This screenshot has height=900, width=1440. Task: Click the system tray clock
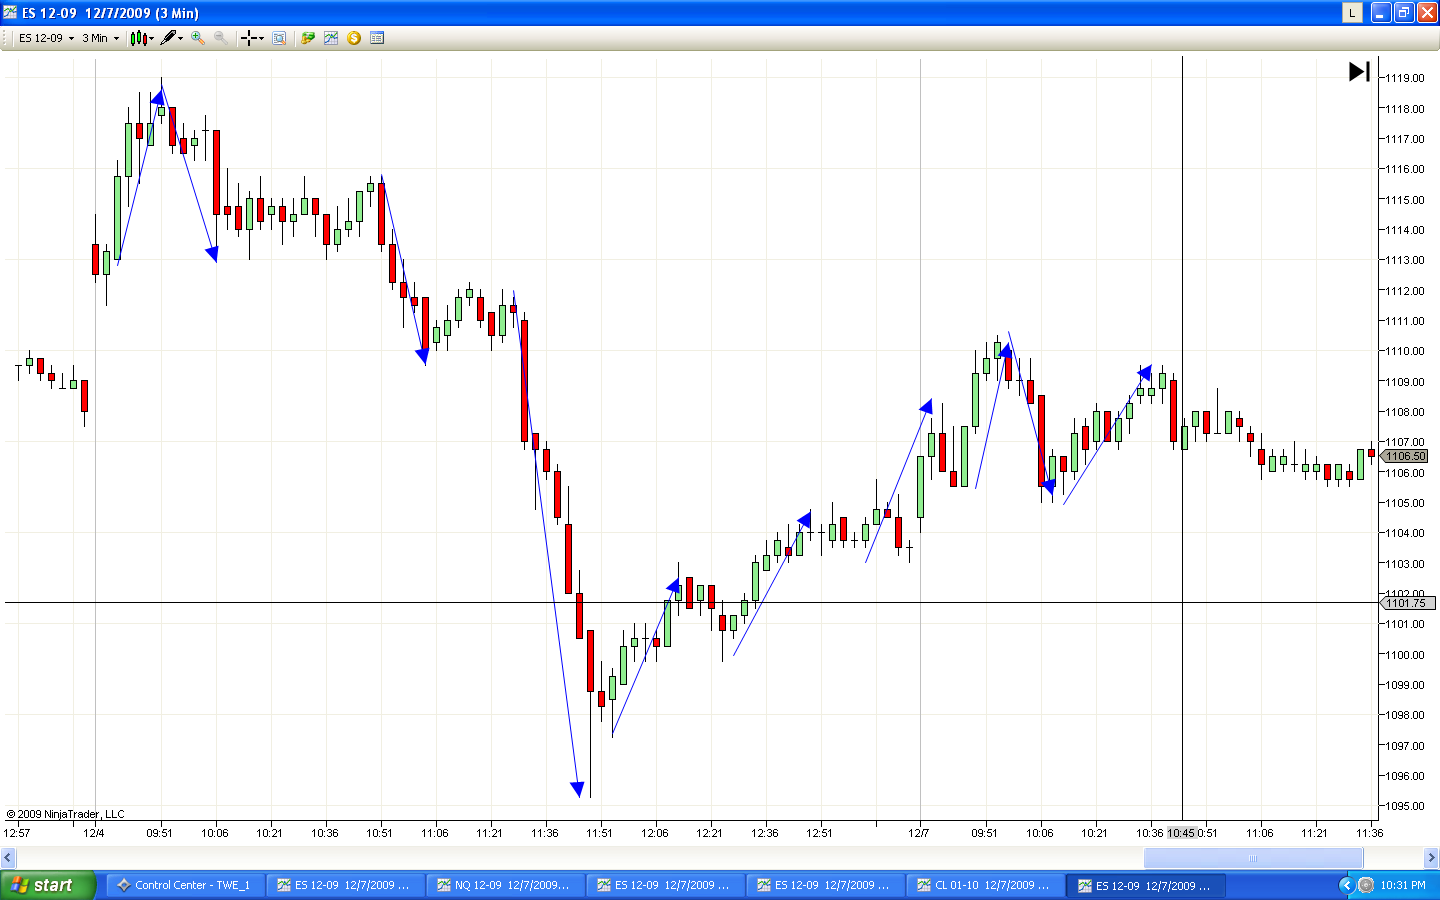click(1403, 885)
